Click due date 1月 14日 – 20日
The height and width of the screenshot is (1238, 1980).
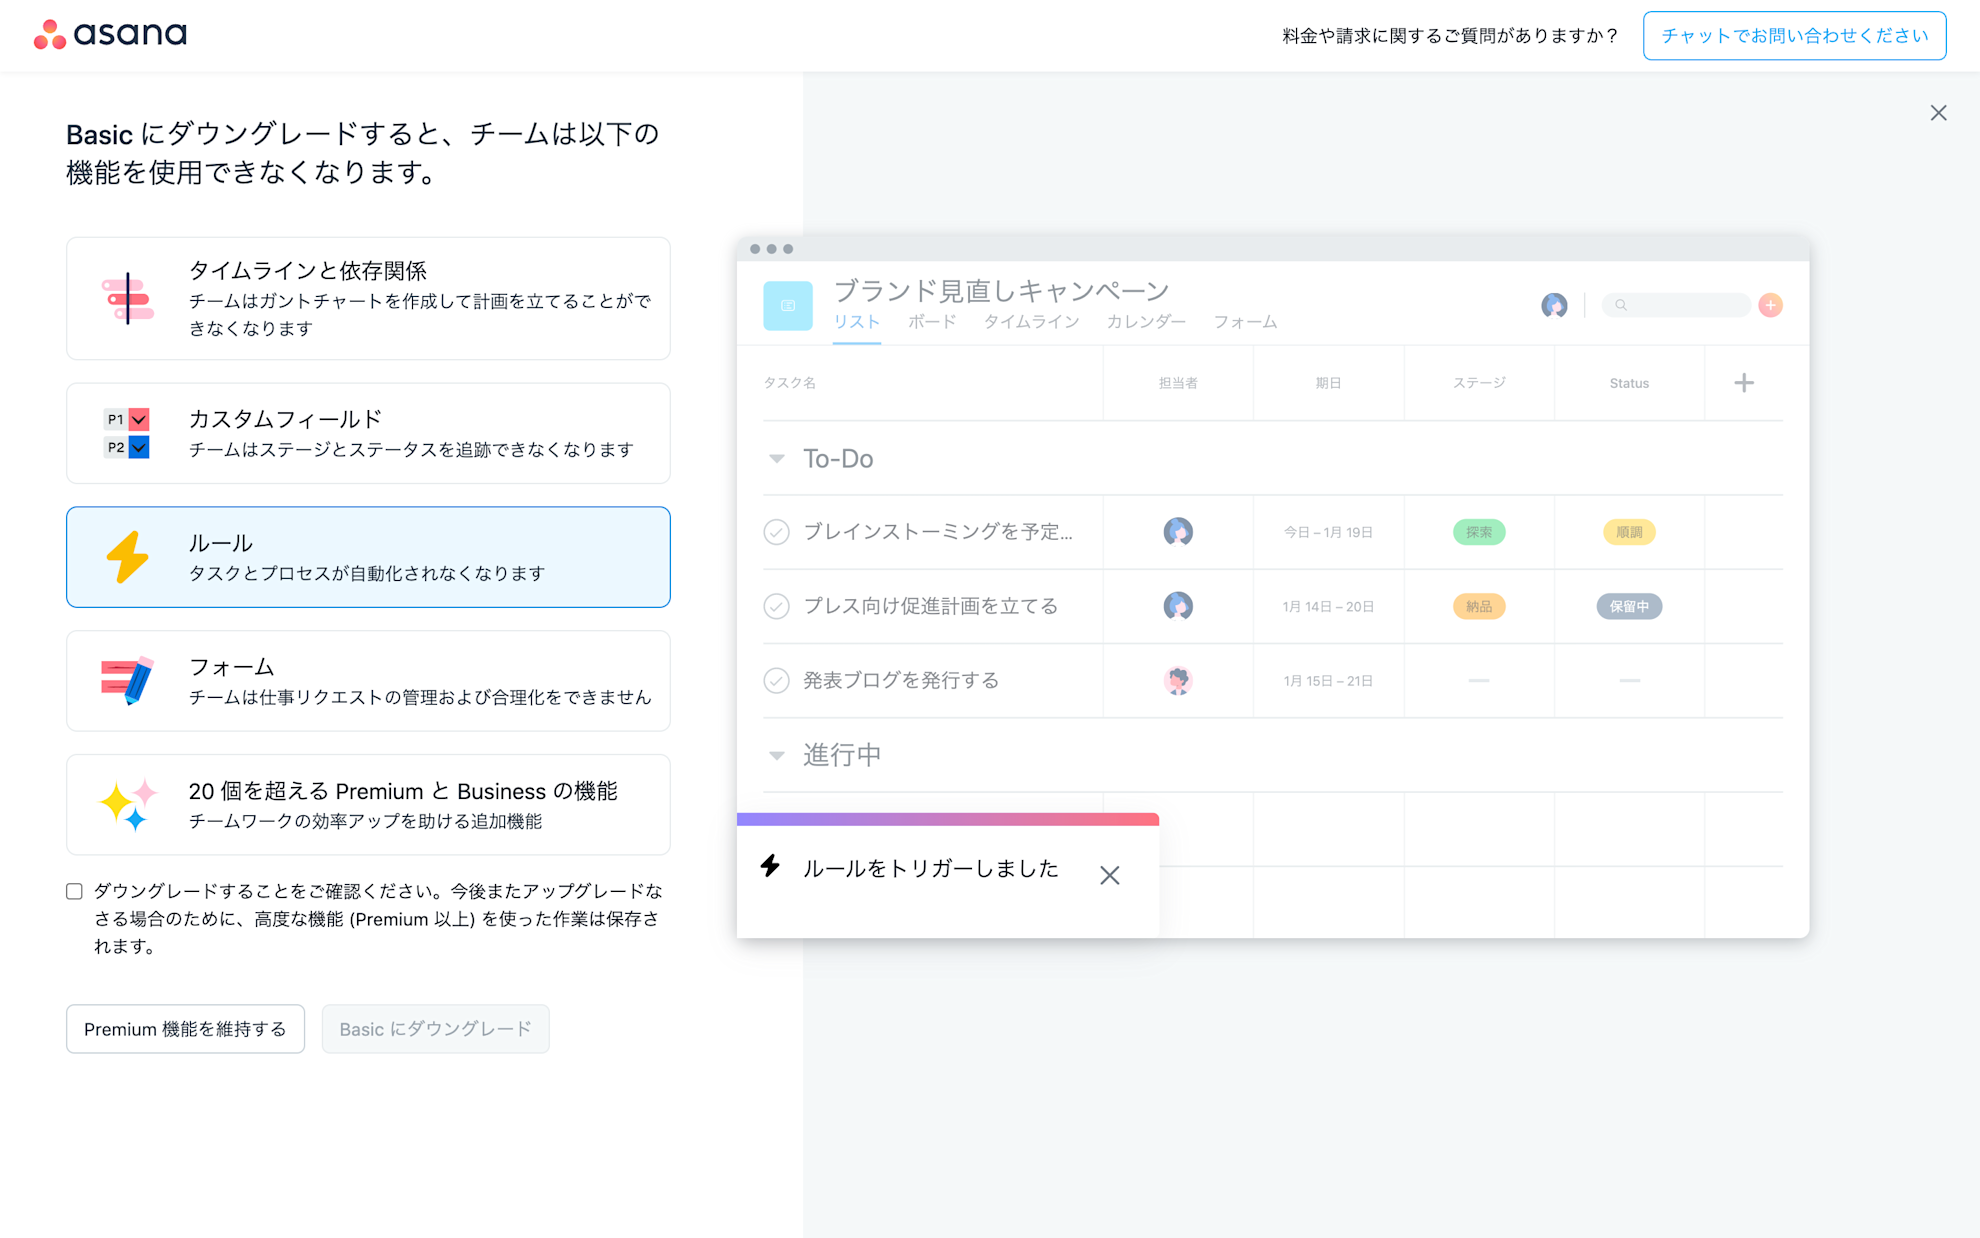(1328, 606)
